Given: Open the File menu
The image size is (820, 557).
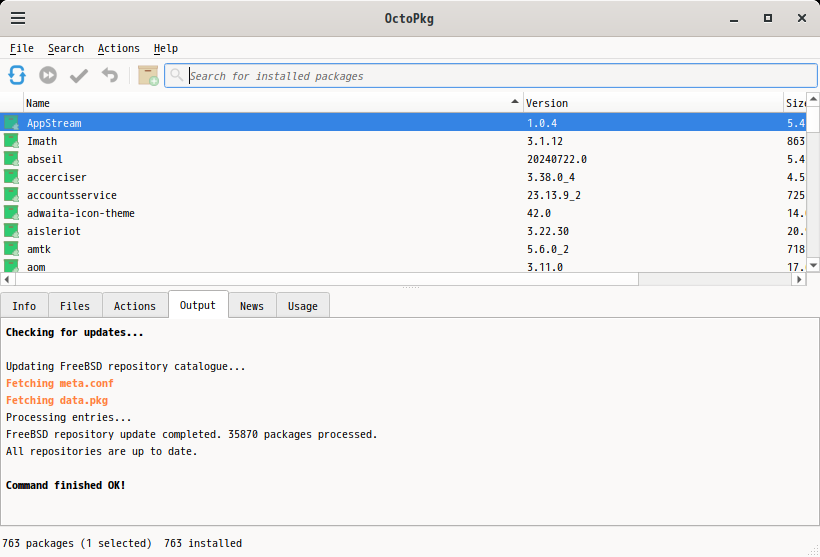Looking at the screenshot, I should pos(22,48).
